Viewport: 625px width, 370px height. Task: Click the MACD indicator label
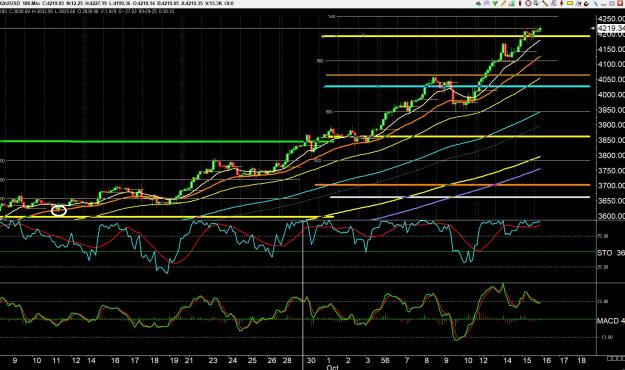click(607, 321)
